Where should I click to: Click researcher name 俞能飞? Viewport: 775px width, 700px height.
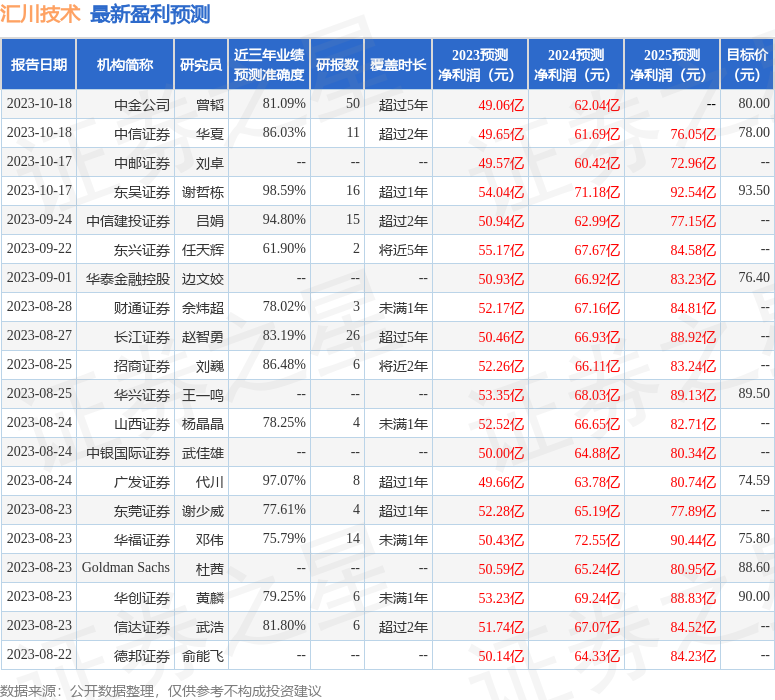203,656
